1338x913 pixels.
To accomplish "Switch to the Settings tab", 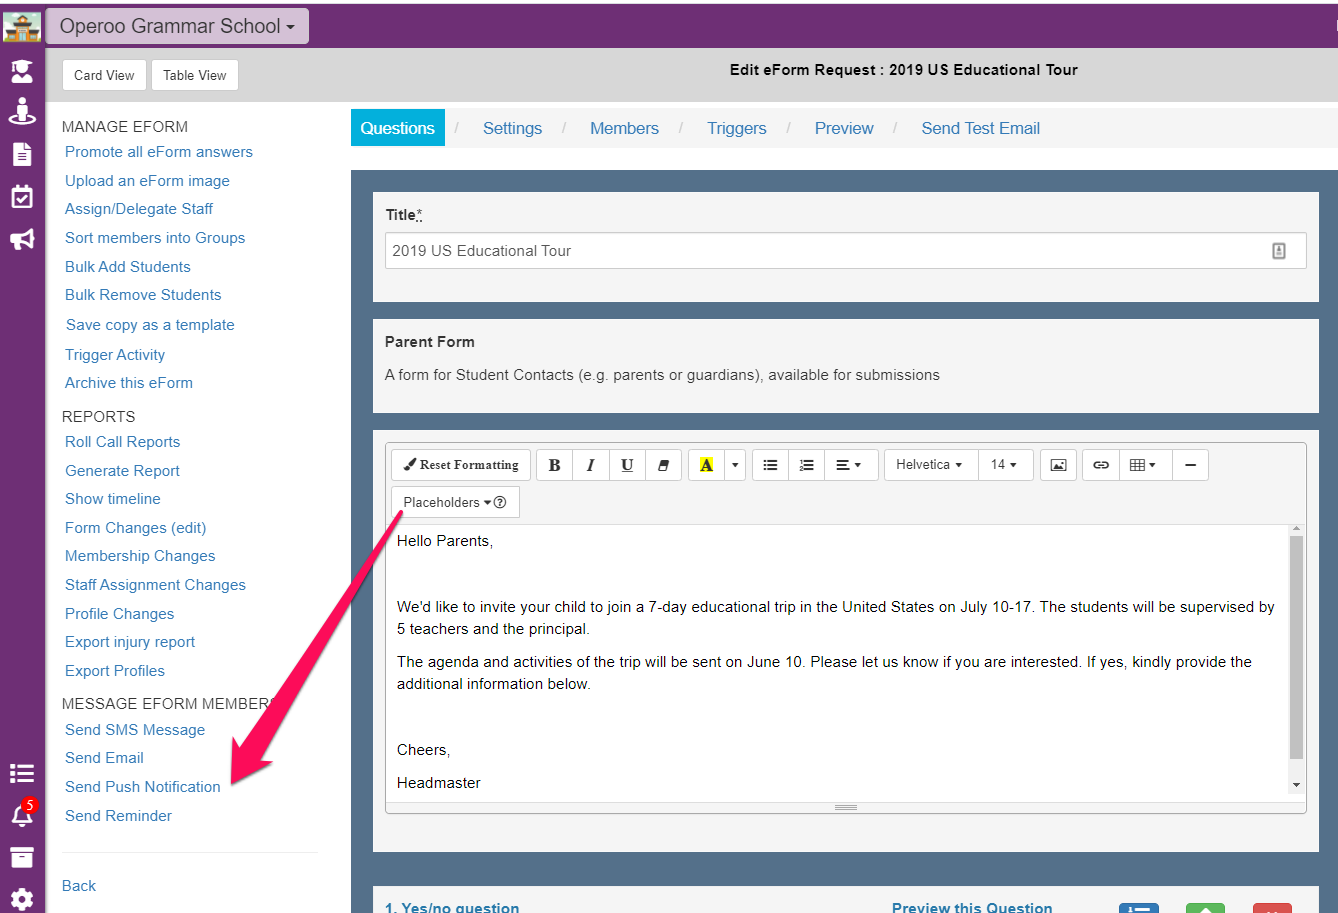I will point(512,128).
